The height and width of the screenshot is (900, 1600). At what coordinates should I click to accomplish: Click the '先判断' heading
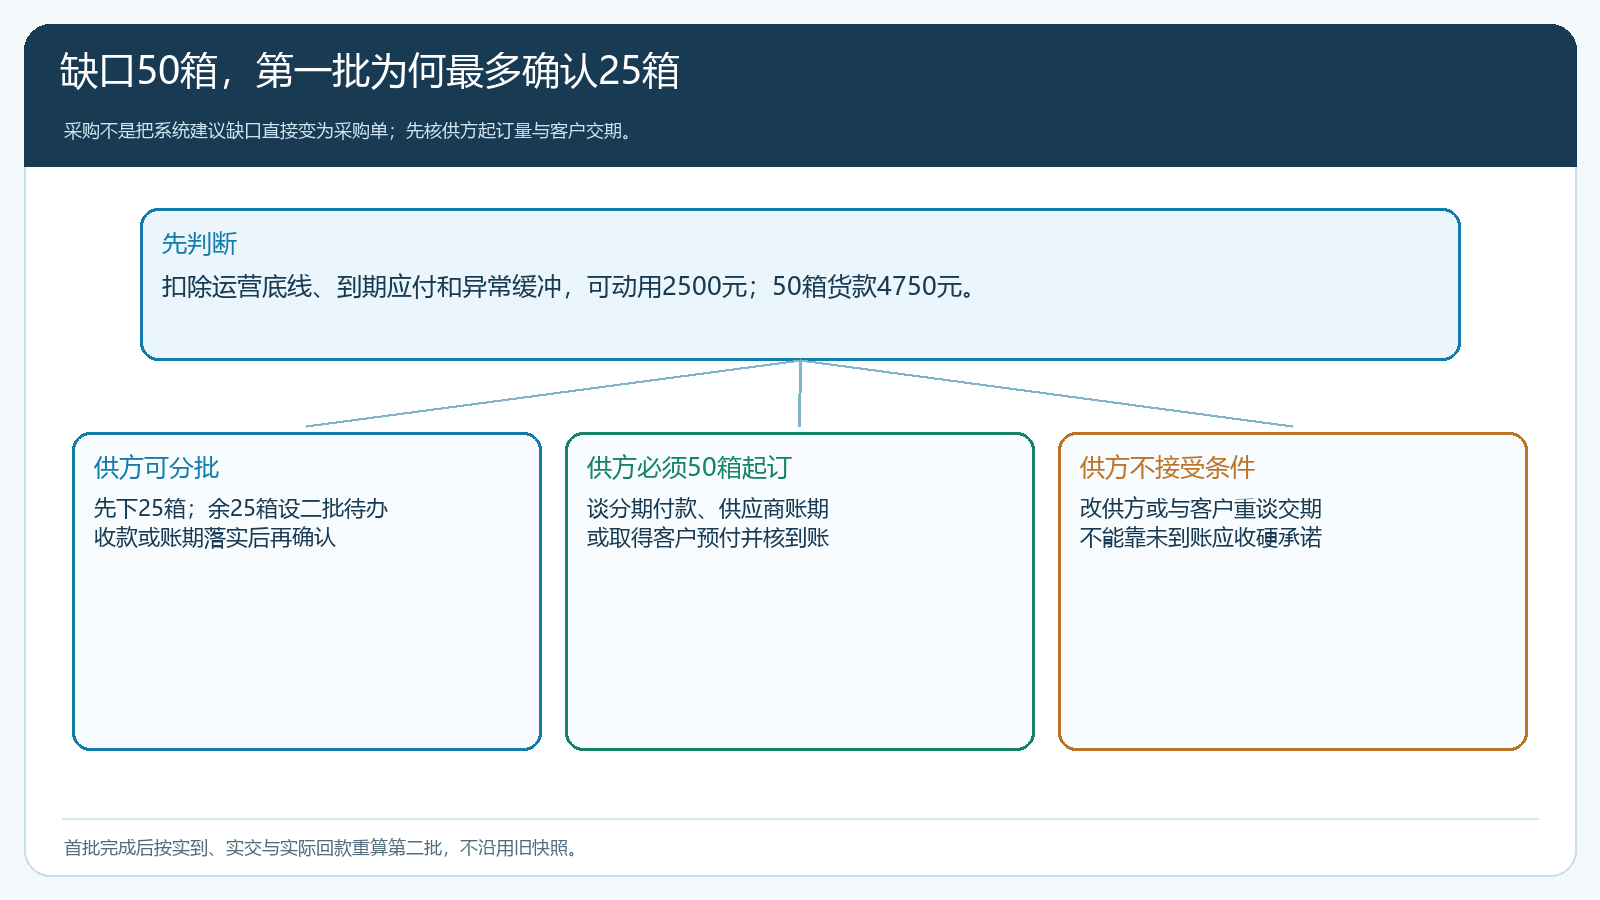200,243
